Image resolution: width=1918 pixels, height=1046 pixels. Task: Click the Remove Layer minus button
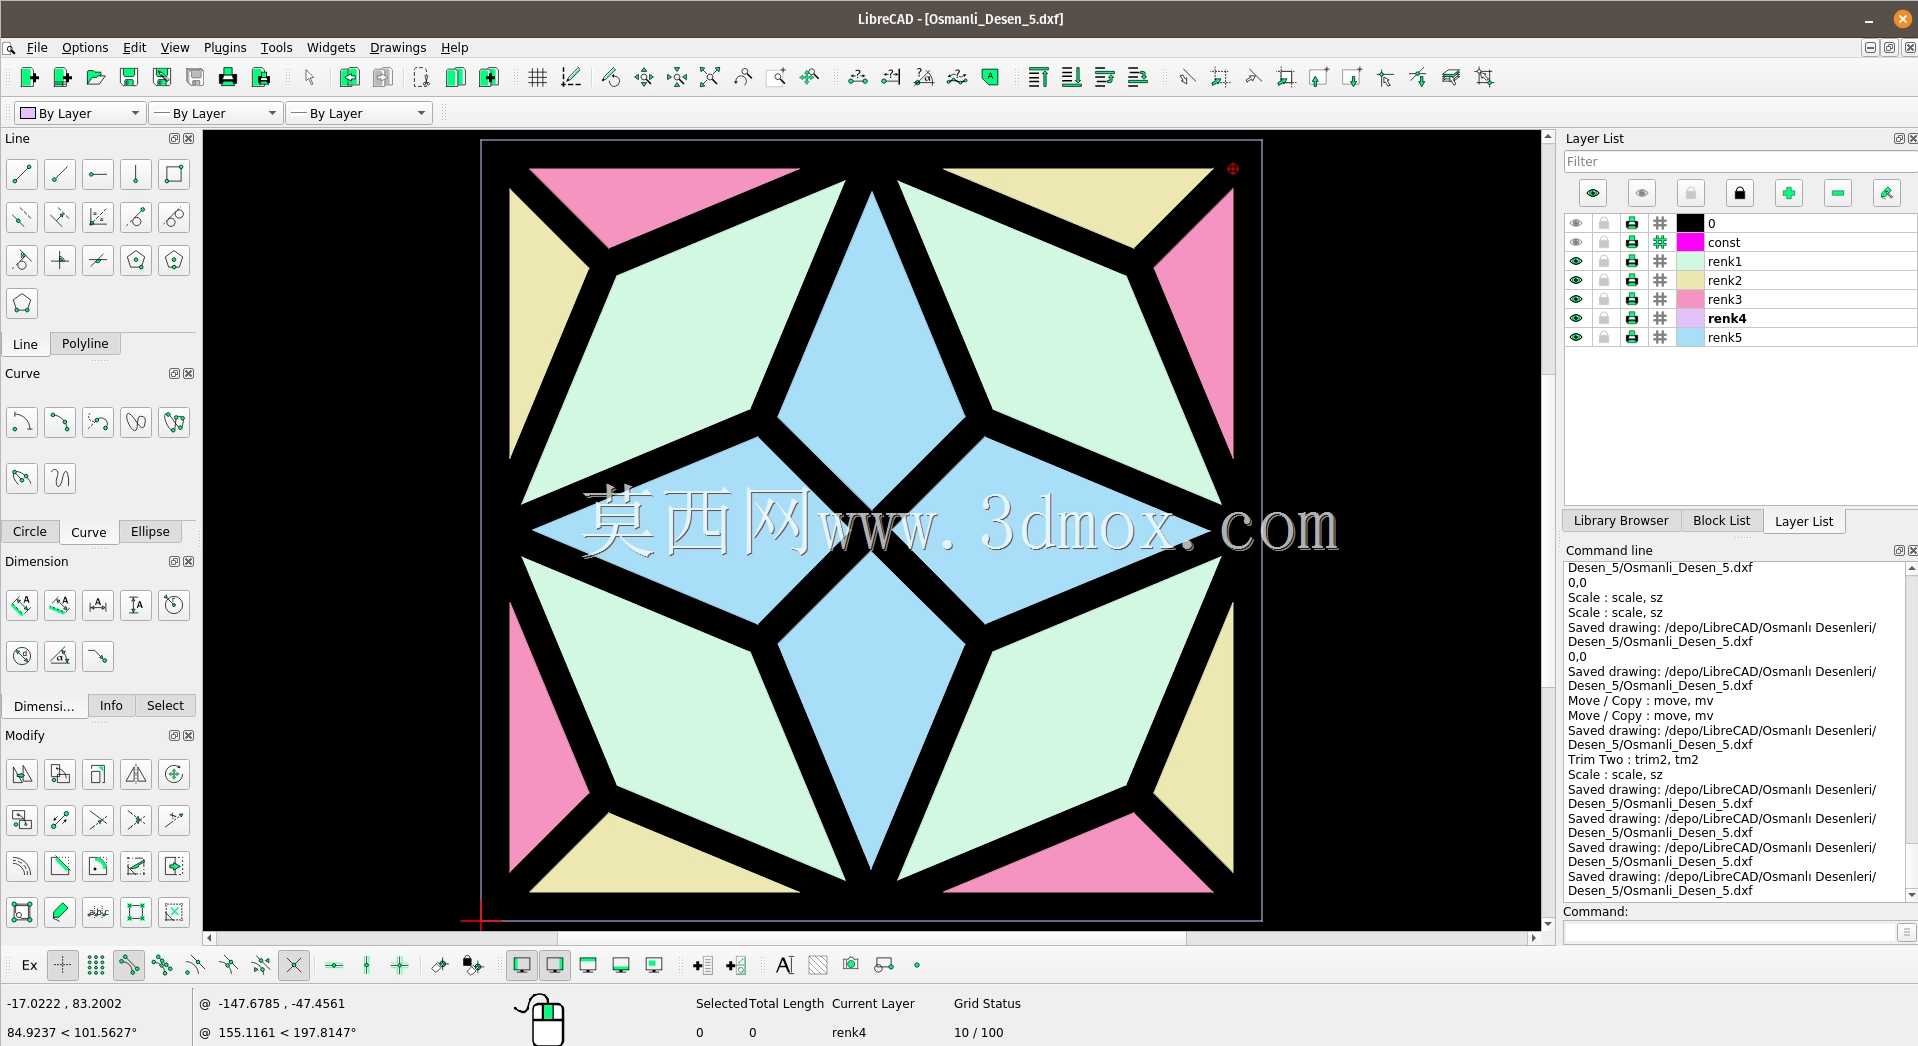[x=1838, y=193]
